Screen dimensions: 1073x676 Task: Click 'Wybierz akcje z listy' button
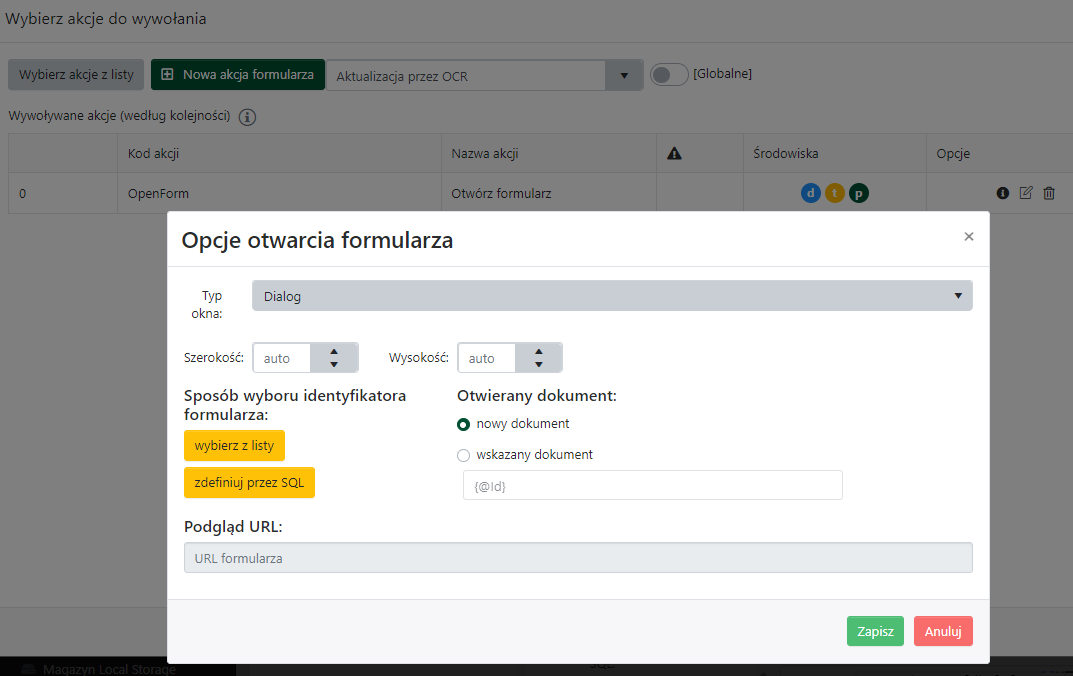pyautogui.click(x=75, y=75)
